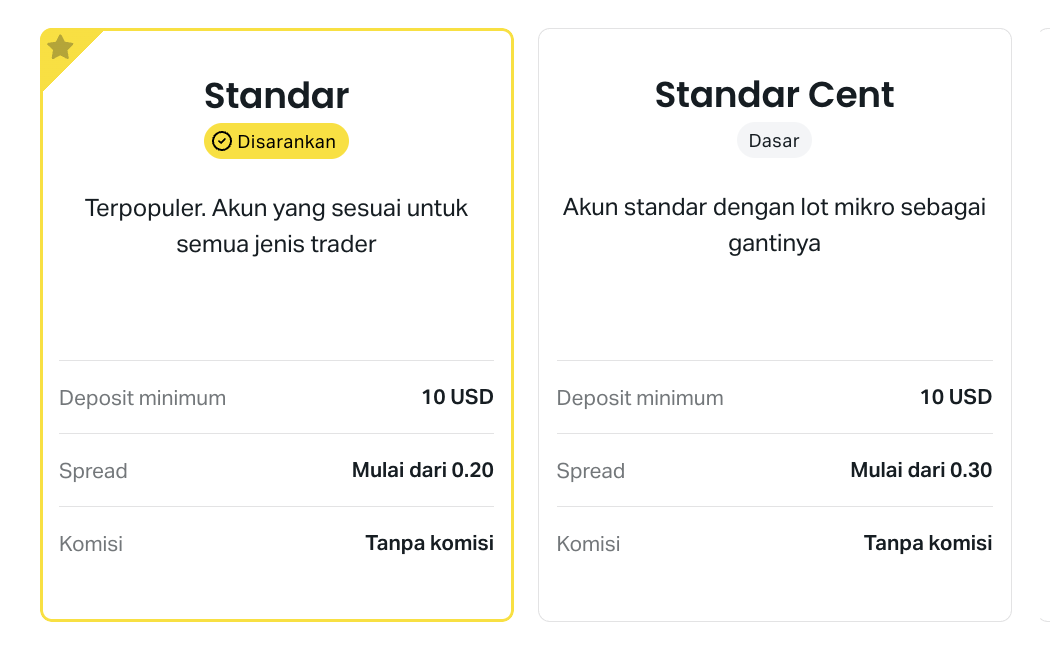This screenshot has height=650, width=1050.
Task: Click Deposit minimum label in Standar Cent
Action: pyautogui.click(x=640, y=398)
